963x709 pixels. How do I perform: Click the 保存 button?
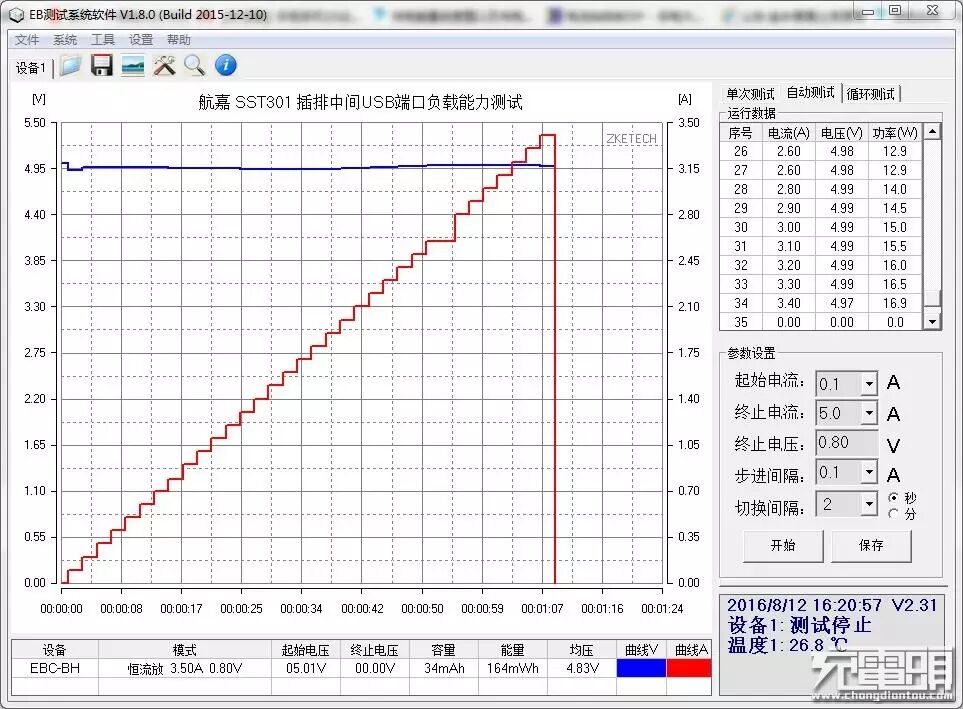(871, 546)
